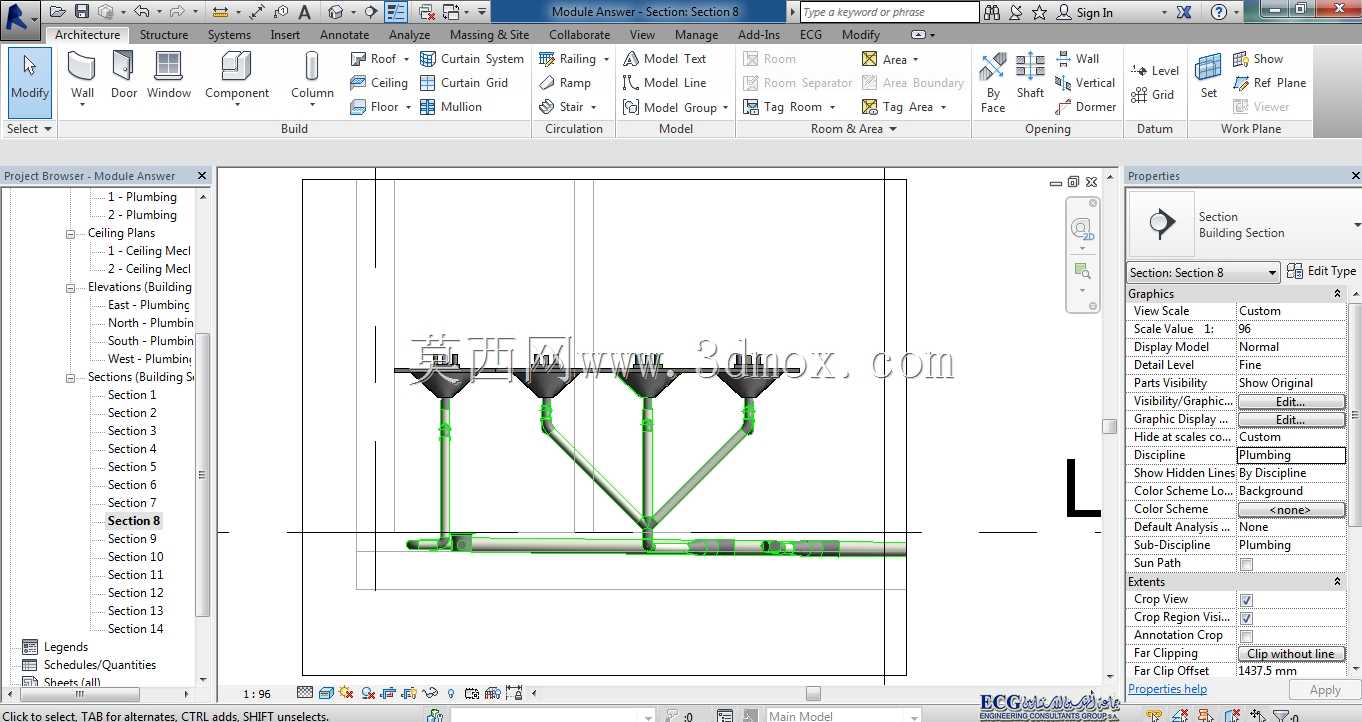Select the Mullion tool
The image size is (1362, 722).
[451, 107]
